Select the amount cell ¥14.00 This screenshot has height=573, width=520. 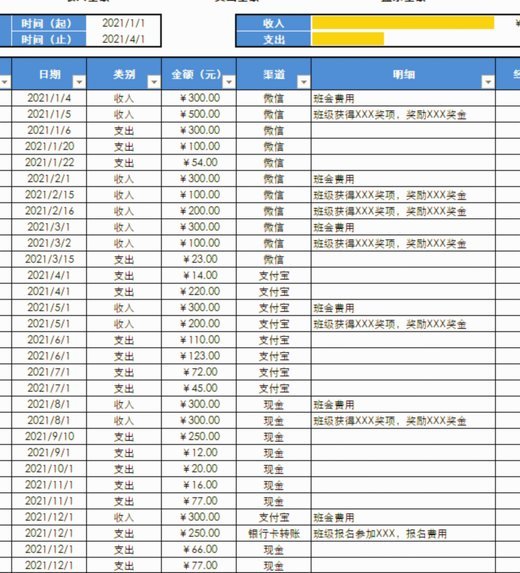click(x=199, y=275)
